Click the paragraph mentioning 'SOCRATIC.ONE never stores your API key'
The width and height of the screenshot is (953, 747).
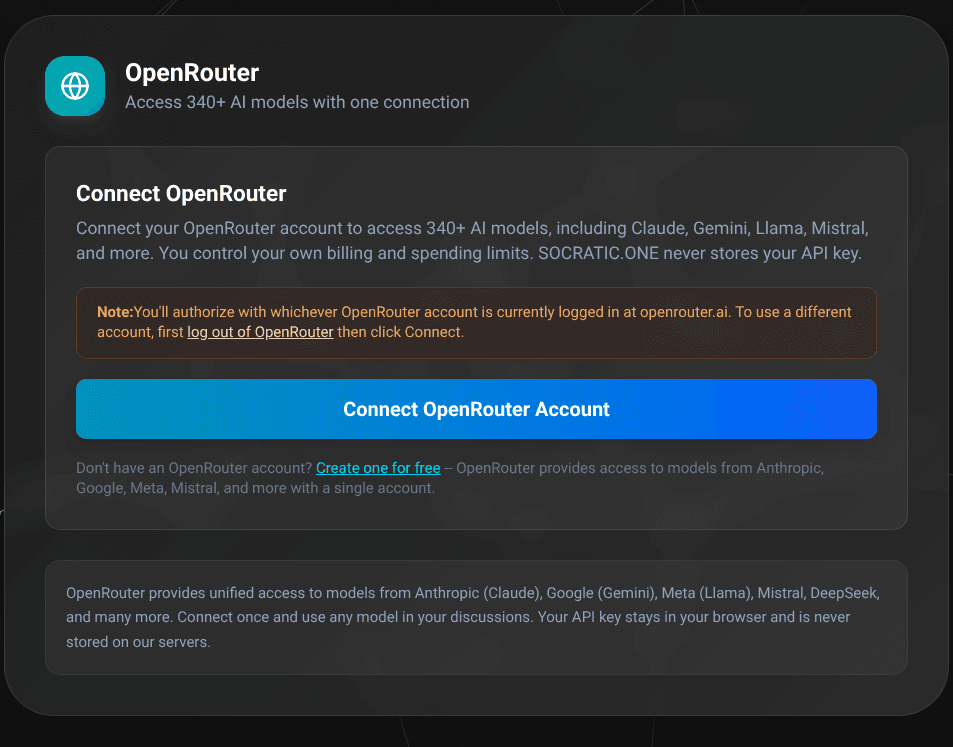click(x=472, y=241)
